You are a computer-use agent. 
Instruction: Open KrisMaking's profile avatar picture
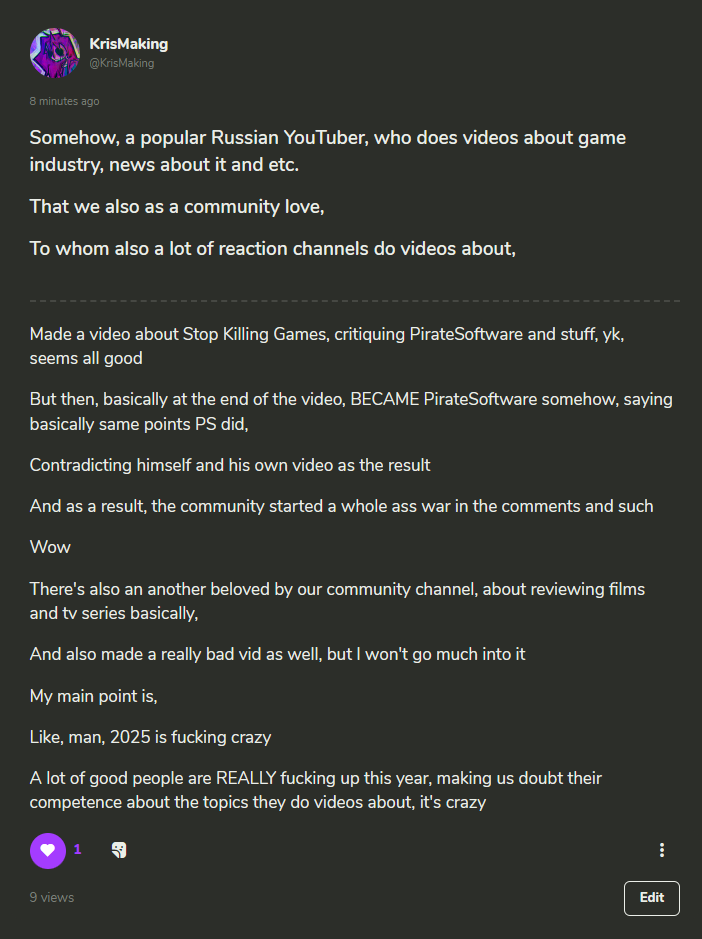(55, 53)
